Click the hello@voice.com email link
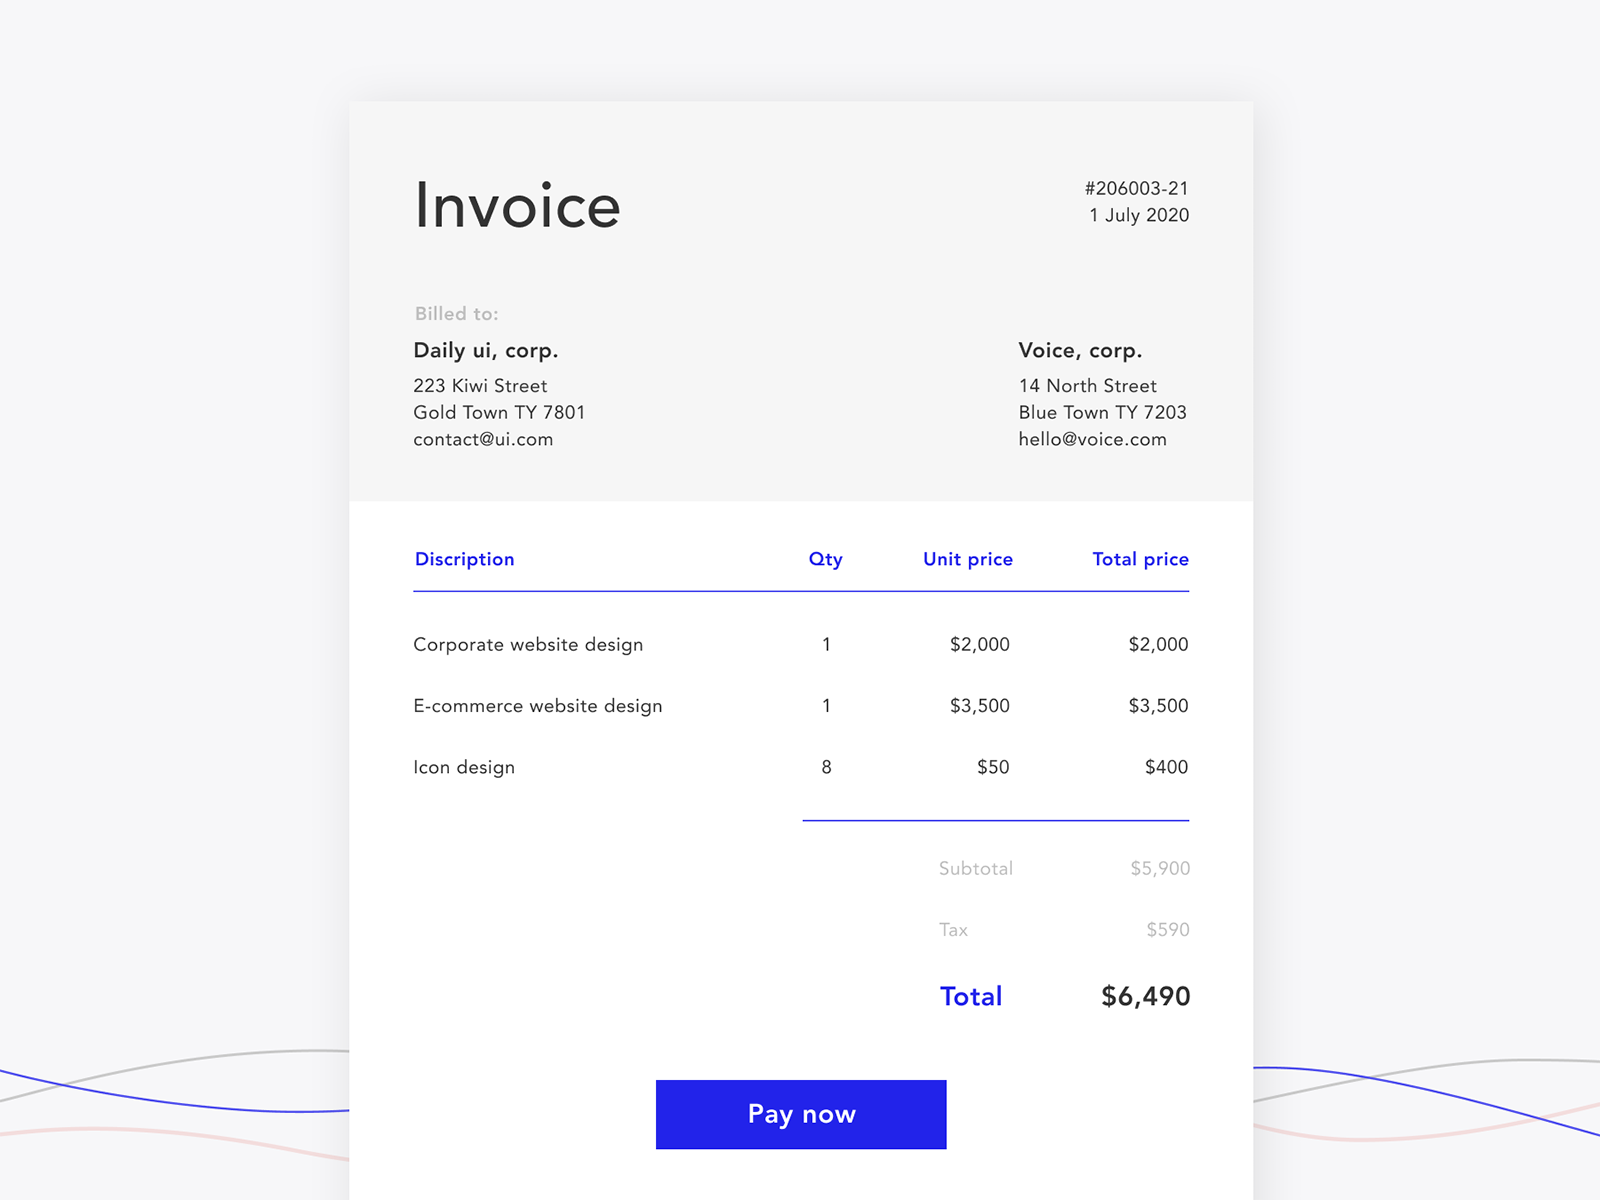This screenshot has width=1600, height=1200. 1092,439
